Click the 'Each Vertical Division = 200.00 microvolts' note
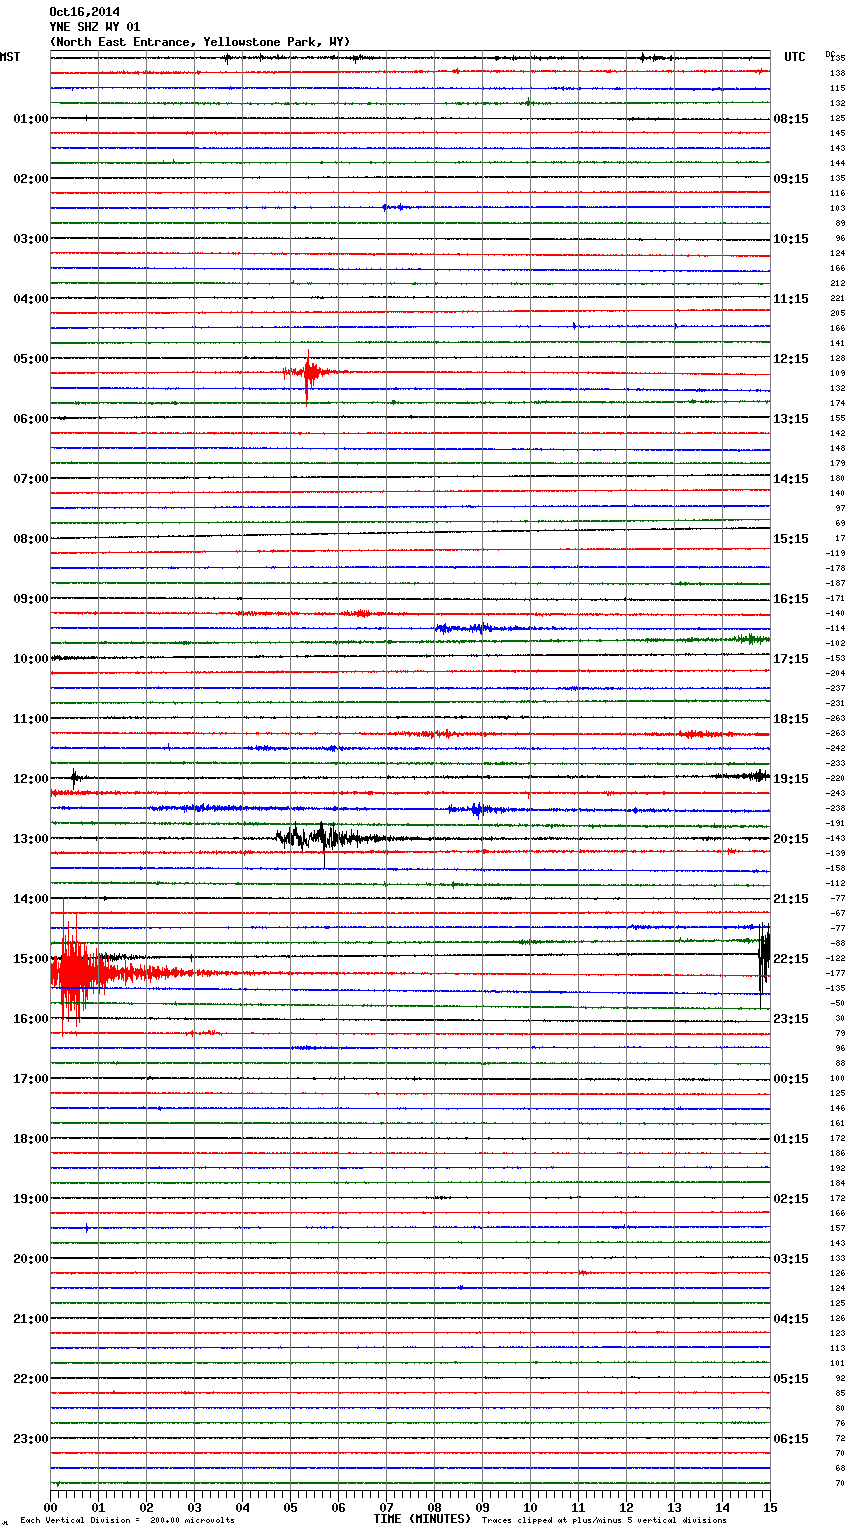Image resolution: width=850 pixels, height=1534 pixels. pyautogui.click(x=127, y=1520)
